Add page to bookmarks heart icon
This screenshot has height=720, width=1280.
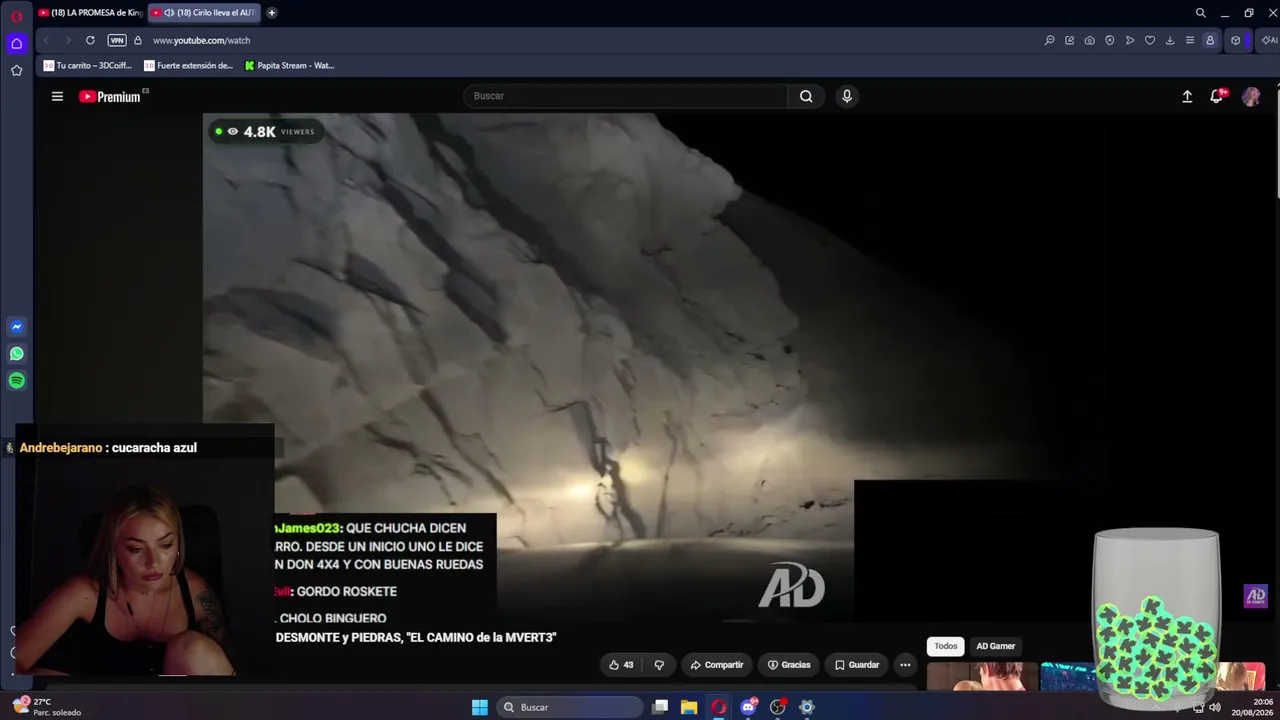(1149, 40)
